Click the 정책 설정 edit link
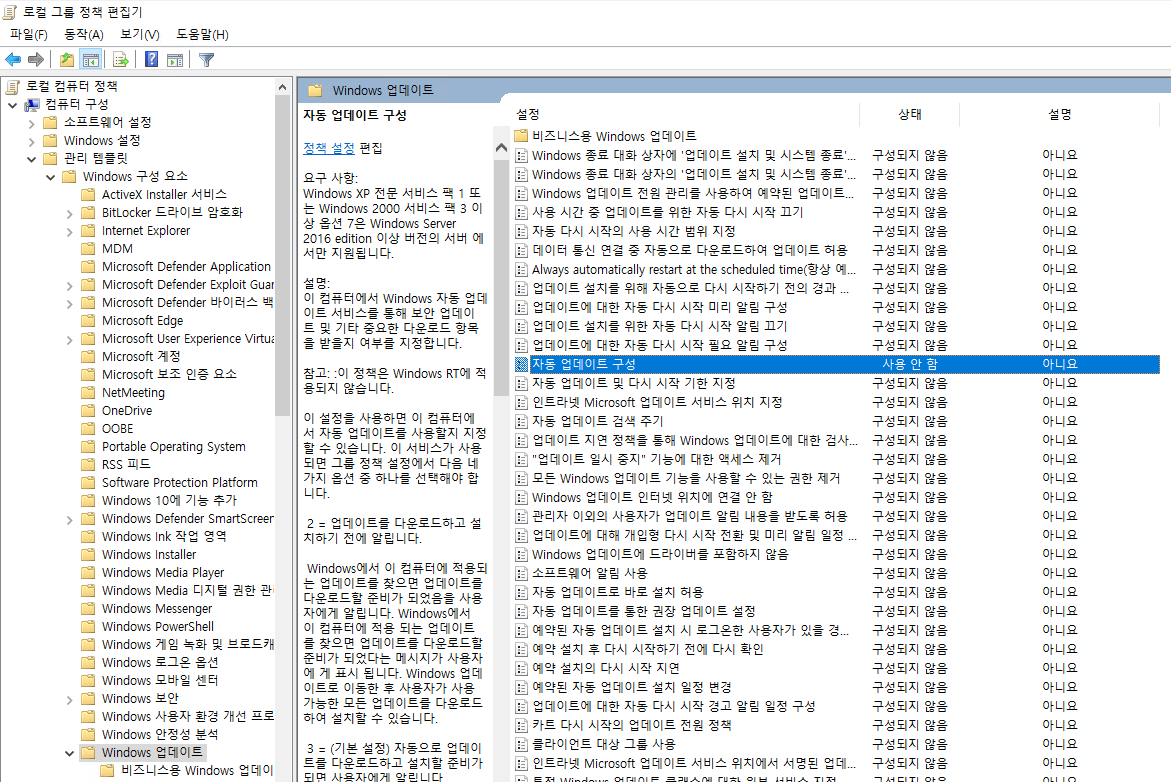This screenshot has width=1171, height=782. tap(329, 148)
